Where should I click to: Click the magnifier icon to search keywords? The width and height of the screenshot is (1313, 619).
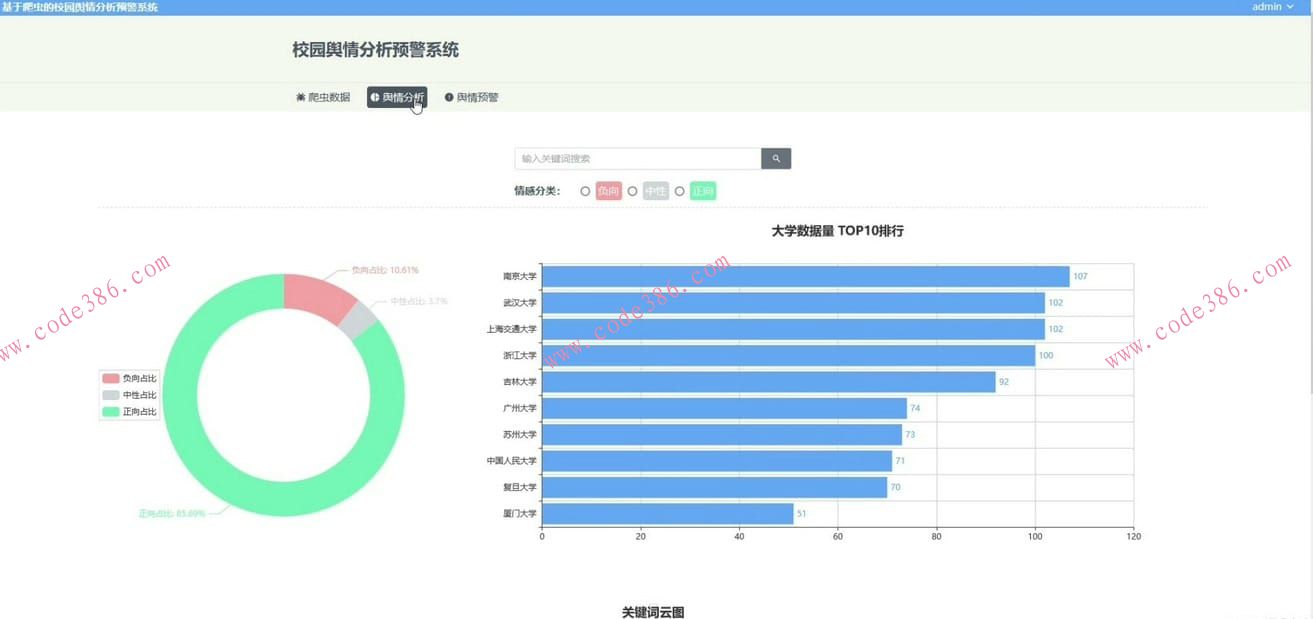point(775,158)
